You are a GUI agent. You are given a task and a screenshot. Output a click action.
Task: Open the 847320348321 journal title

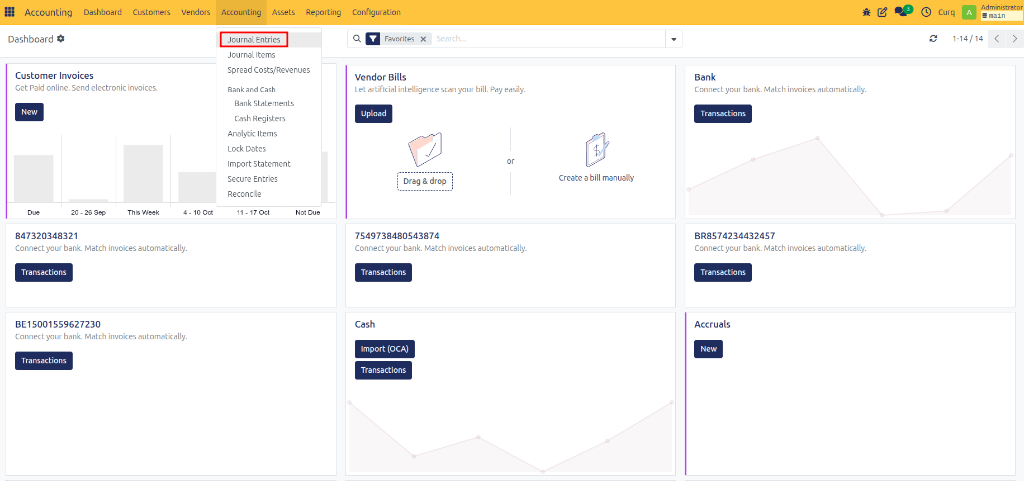click(46, 236)
